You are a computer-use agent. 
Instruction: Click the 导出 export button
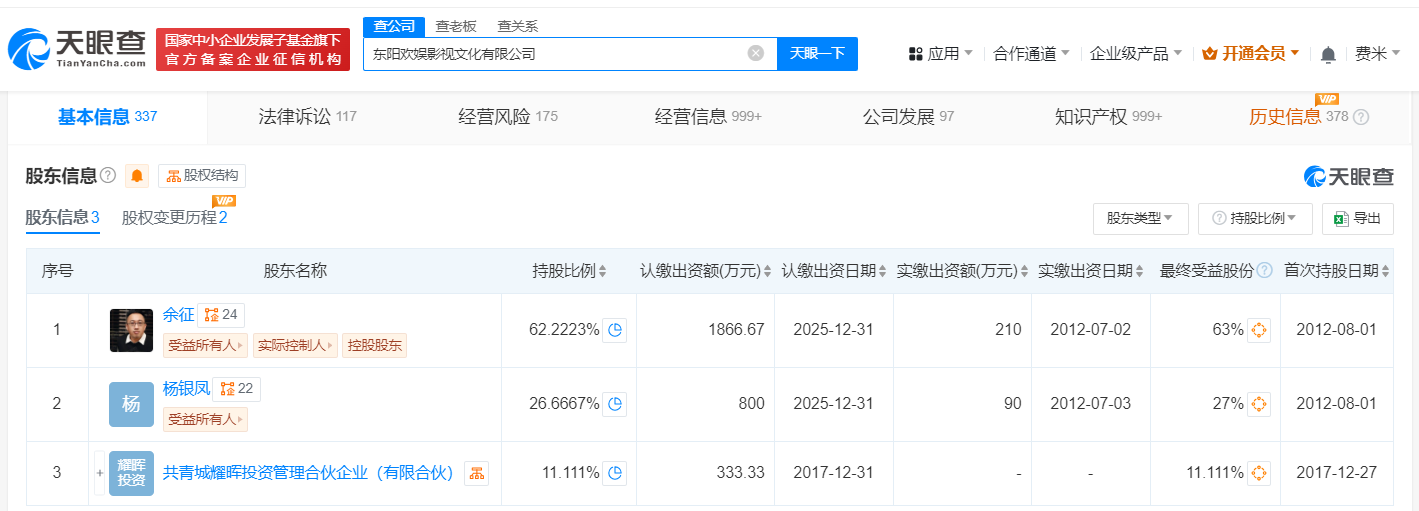(1357, 218)
